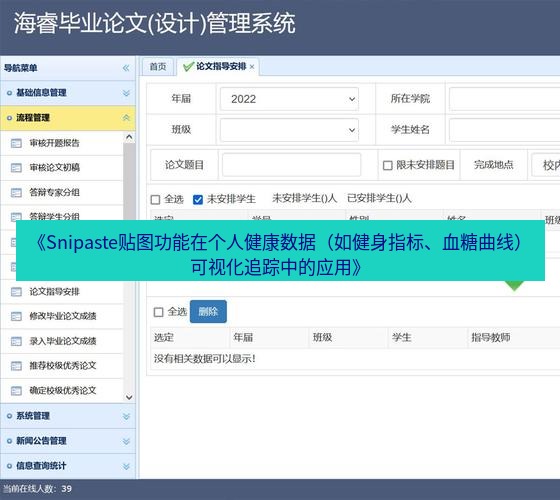
Task: Expand 系统管理 section
Action: [68, 416]
